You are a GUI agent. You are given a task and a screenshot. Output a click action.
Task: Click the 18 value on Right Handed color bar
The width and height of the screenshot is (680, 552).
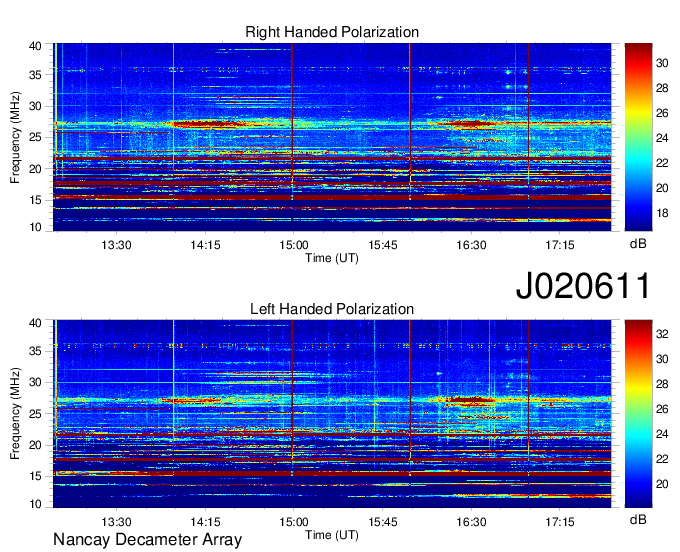pos(662,213)
